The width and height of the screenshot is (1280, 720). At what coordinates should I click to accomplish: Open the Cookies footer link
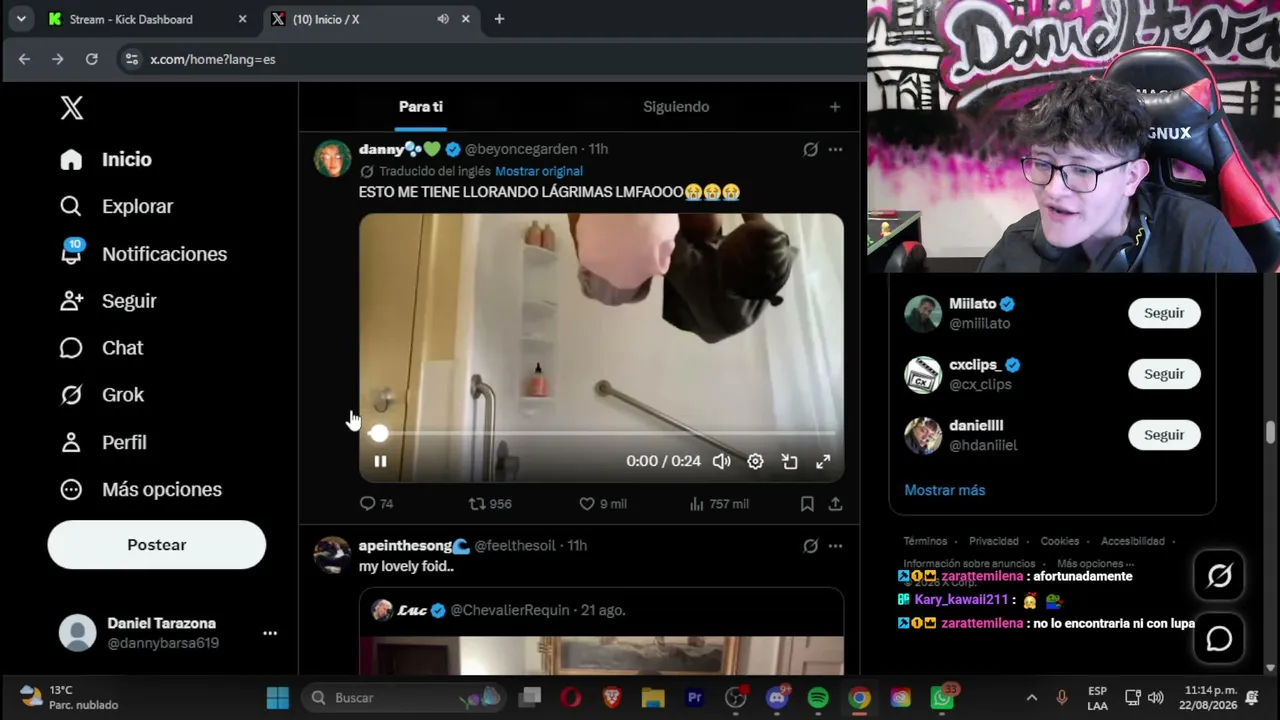pyautogui.click(x=1060, y=541)
